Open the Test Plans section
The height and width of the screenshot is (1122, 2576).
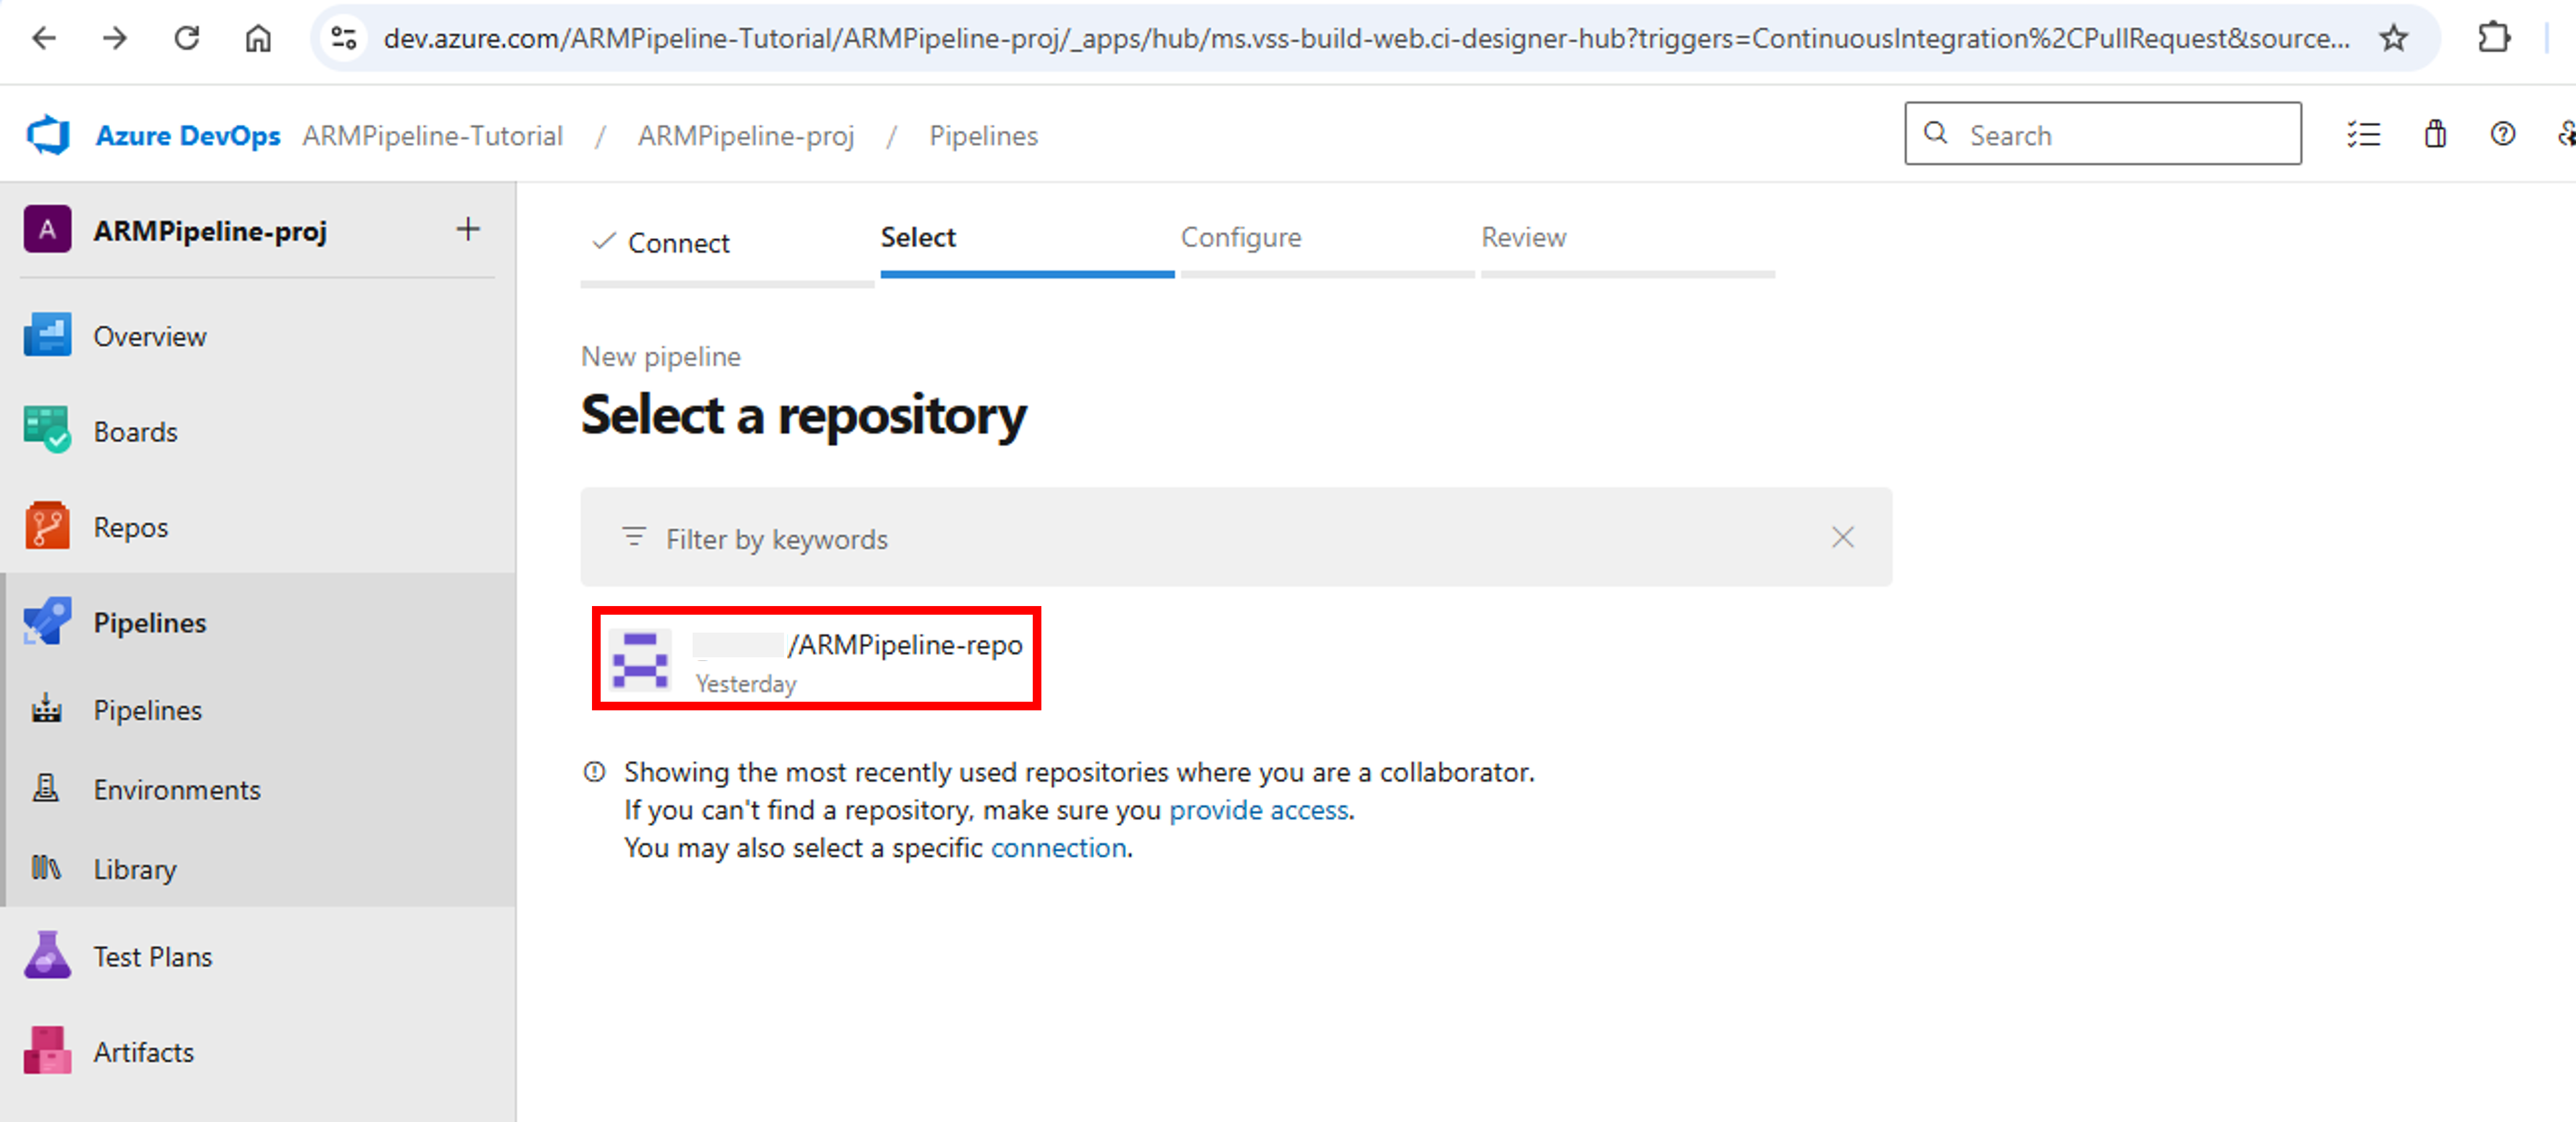pos(153,955)
